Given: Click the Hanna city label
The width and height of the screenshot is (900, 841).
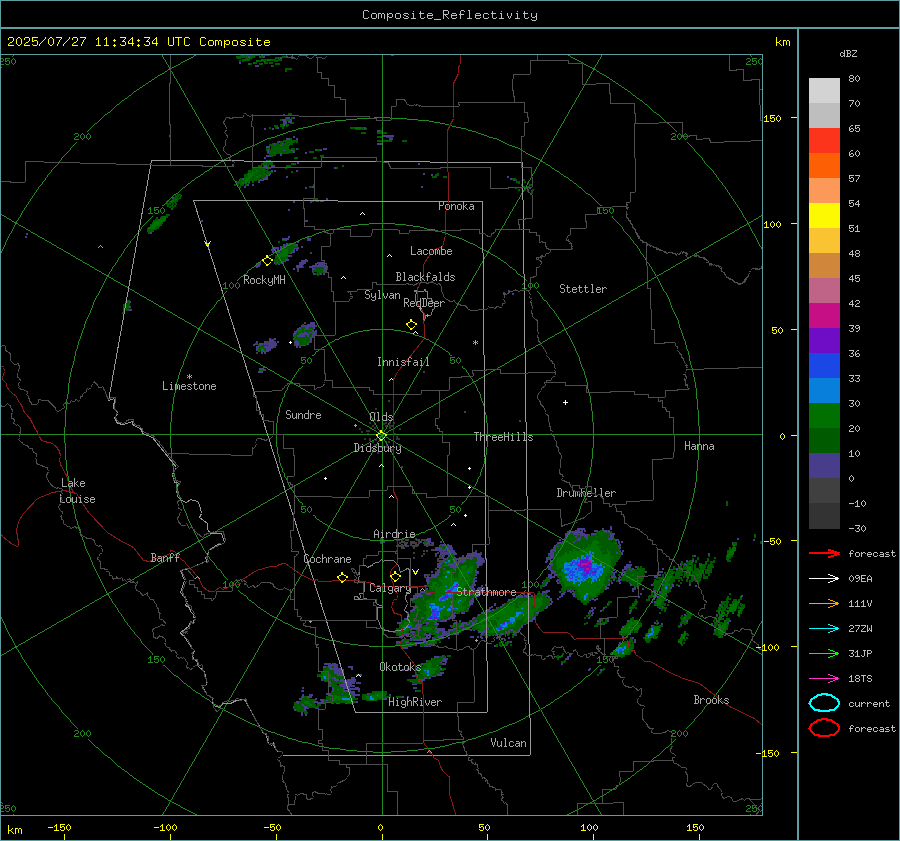Looking at the screenshot, I should pyautogui.click(x=699, y=446).
